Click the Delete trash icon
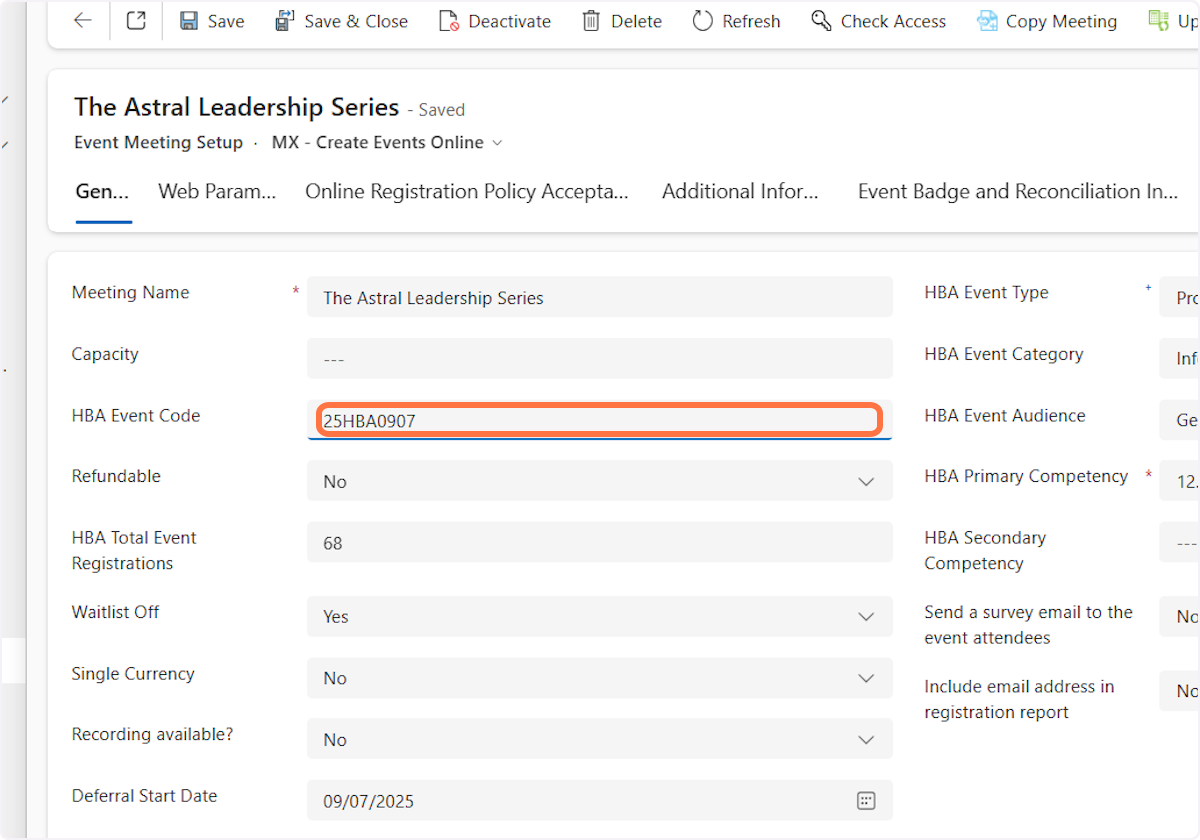 pyautogui.click(x=621, y=21)
